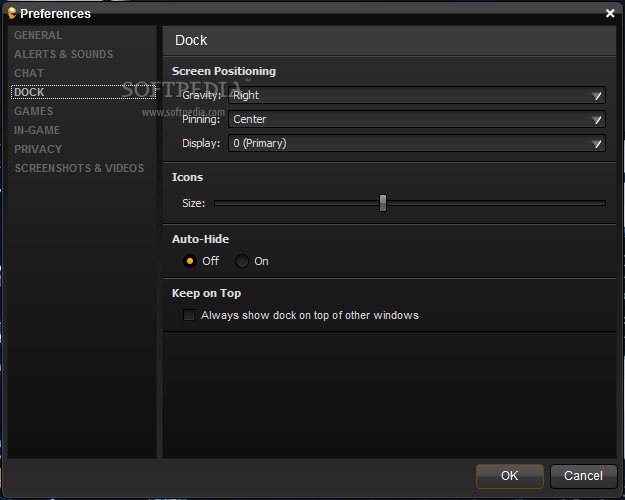Click the Dock page title

point(191,40)
